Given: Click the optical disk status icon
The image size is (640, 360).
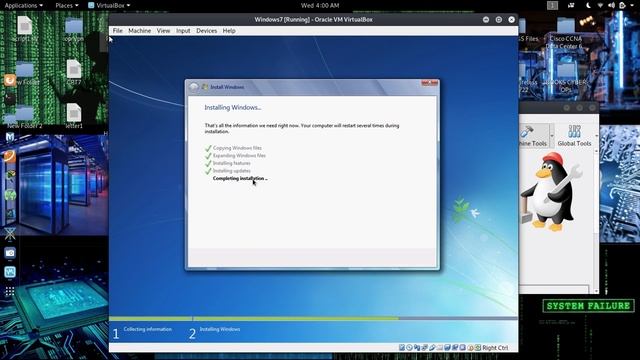Looking at the screenshot, I should [409, 347].
